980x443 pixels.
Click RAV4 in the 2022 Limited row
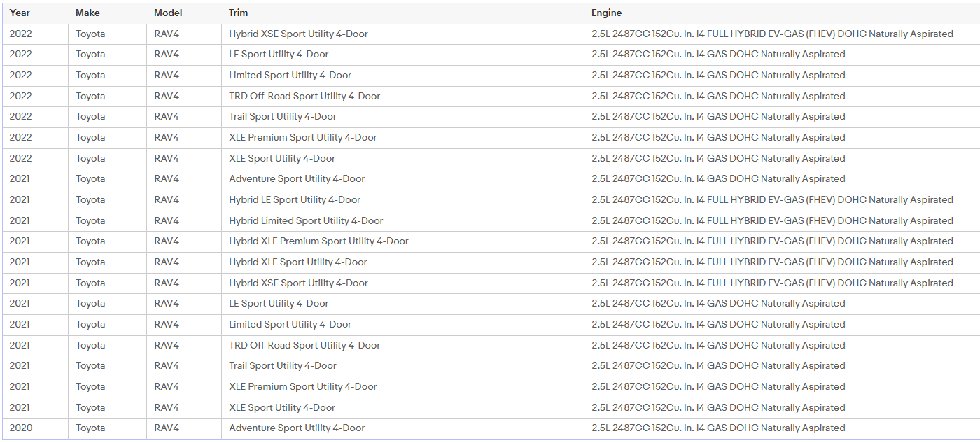point(167,75)
